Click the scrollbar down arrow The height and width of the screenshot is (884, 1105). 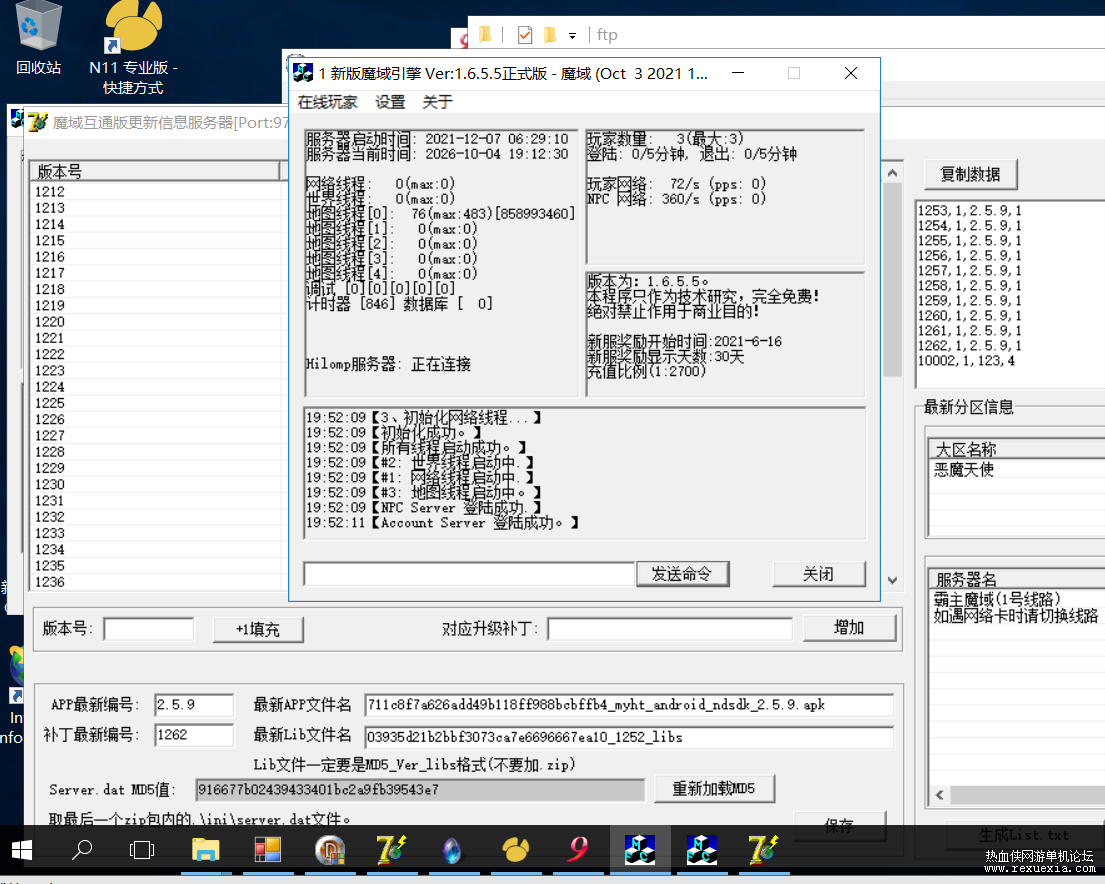pos(892,580)
